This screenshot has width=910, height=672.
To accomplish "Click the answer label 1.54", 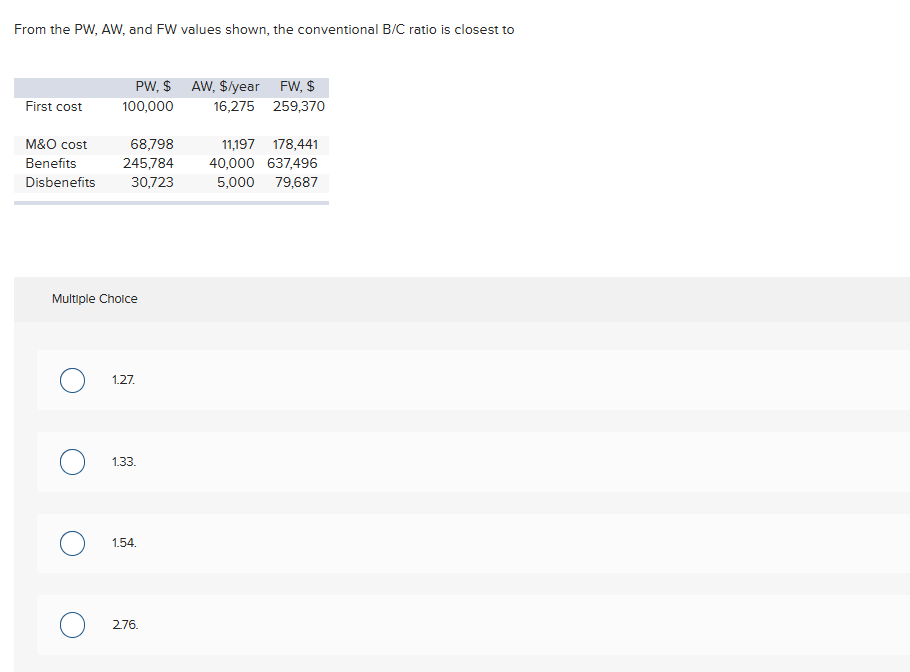I will [x=121, y=543].
